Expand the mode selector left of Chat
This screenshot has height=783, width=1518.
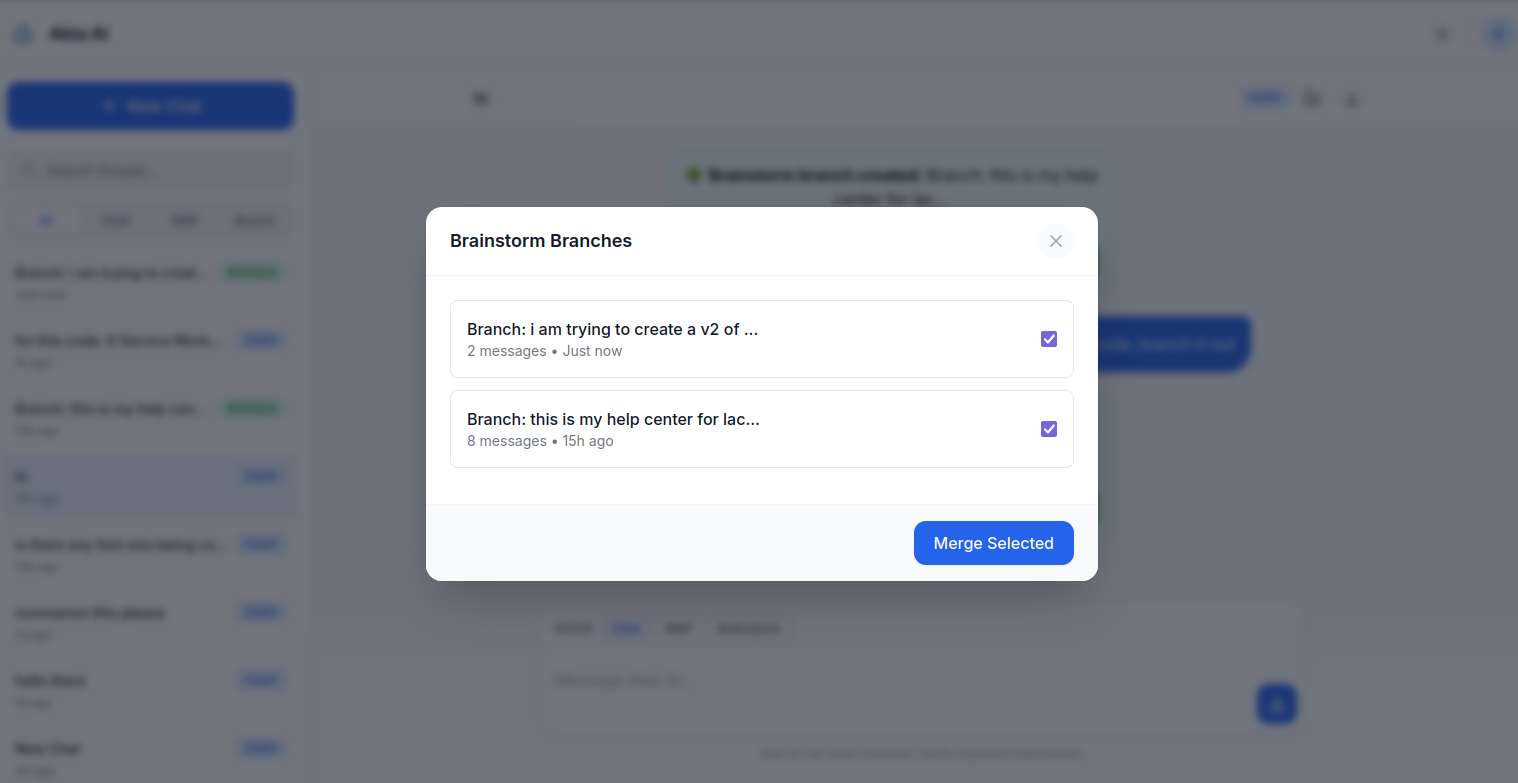coord(573,628)
